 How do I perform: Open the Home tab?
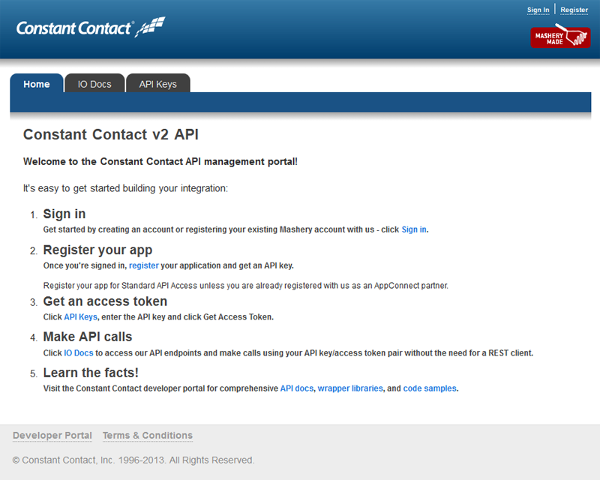(37, 84)
